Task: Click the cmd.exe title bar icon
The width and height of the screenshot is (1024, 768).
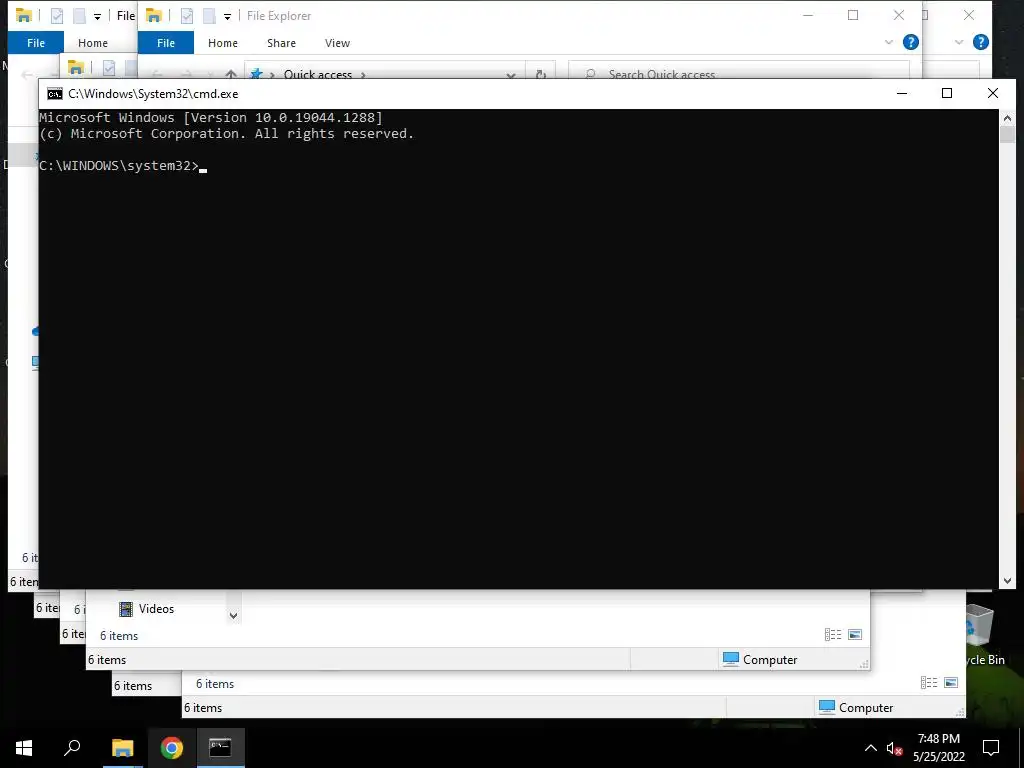Action: (55, 94)
